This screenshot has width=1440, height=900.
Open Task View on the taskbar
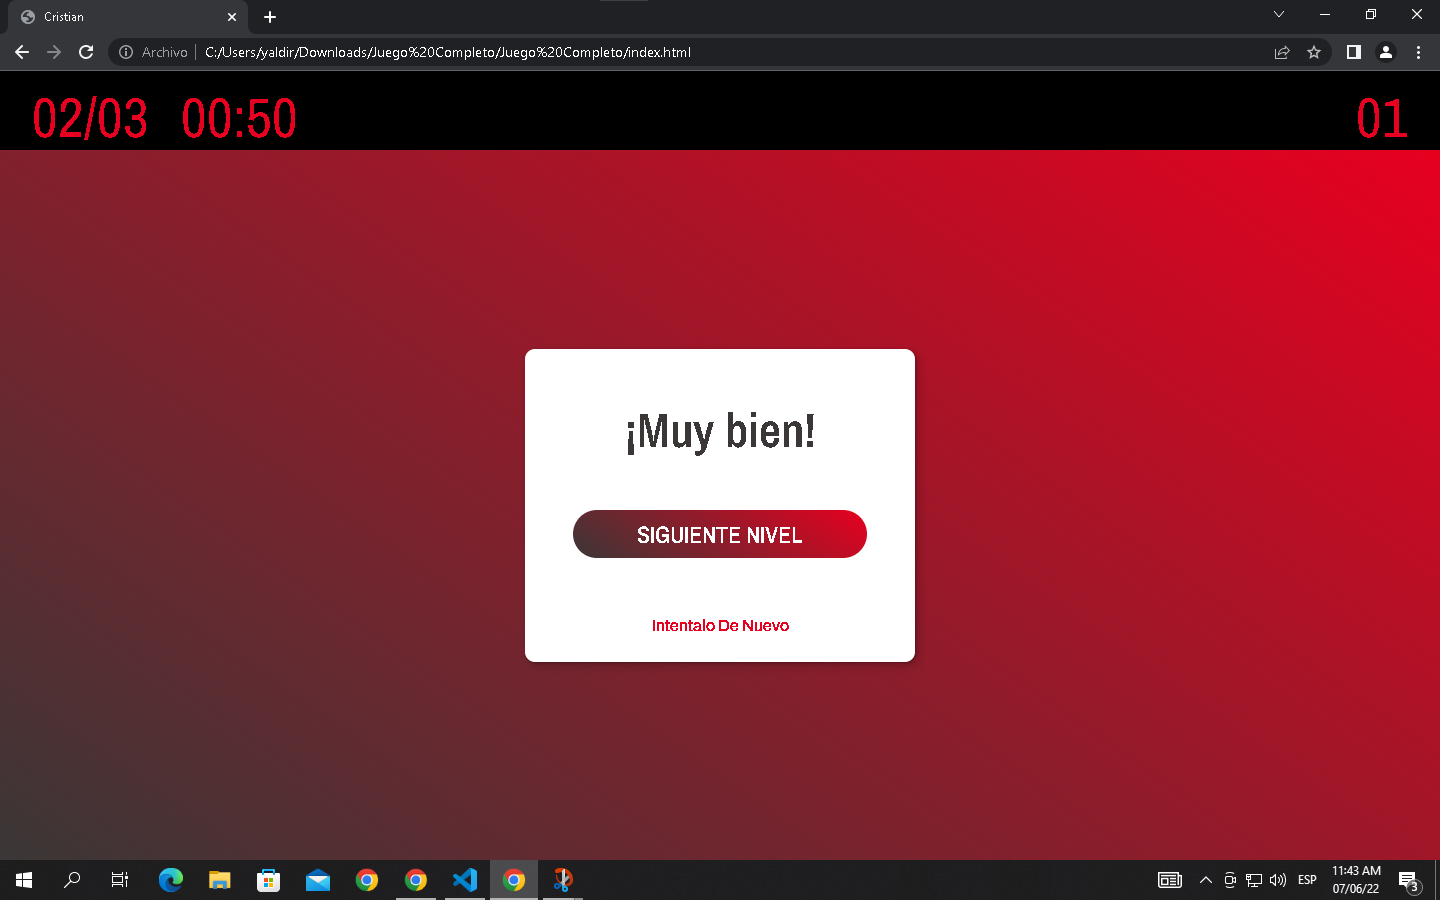click(120, 880)
